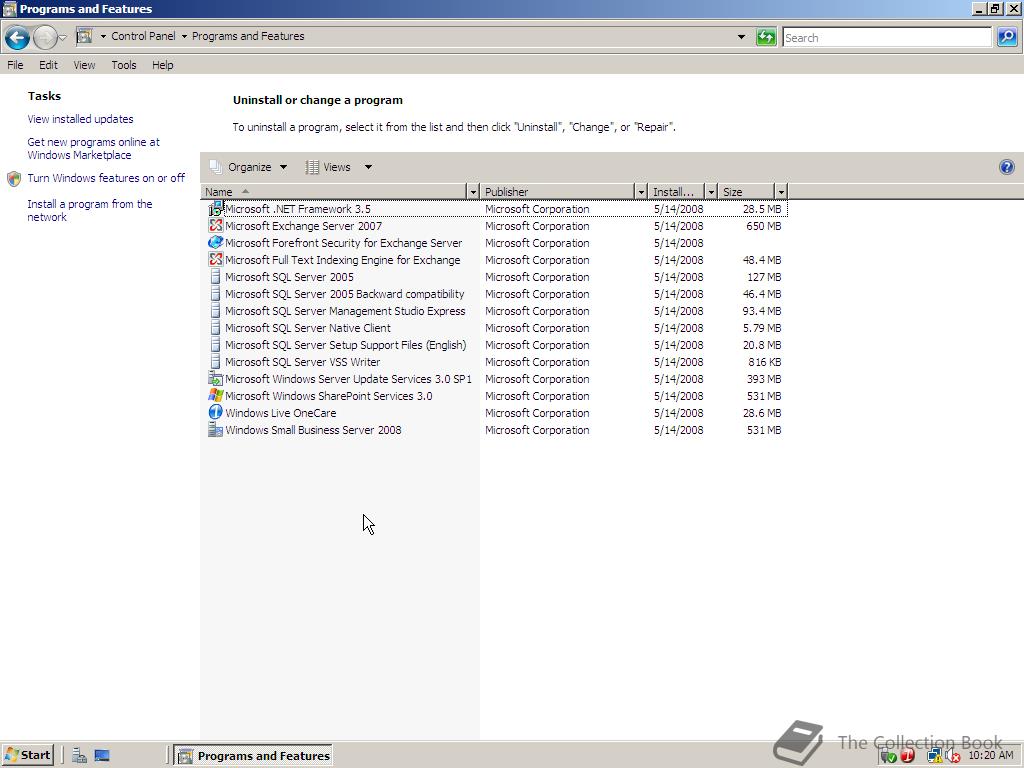Click the Windows Server Update Services icon
The height and width of the screenshot is (768, 1024).
[216, 379]
